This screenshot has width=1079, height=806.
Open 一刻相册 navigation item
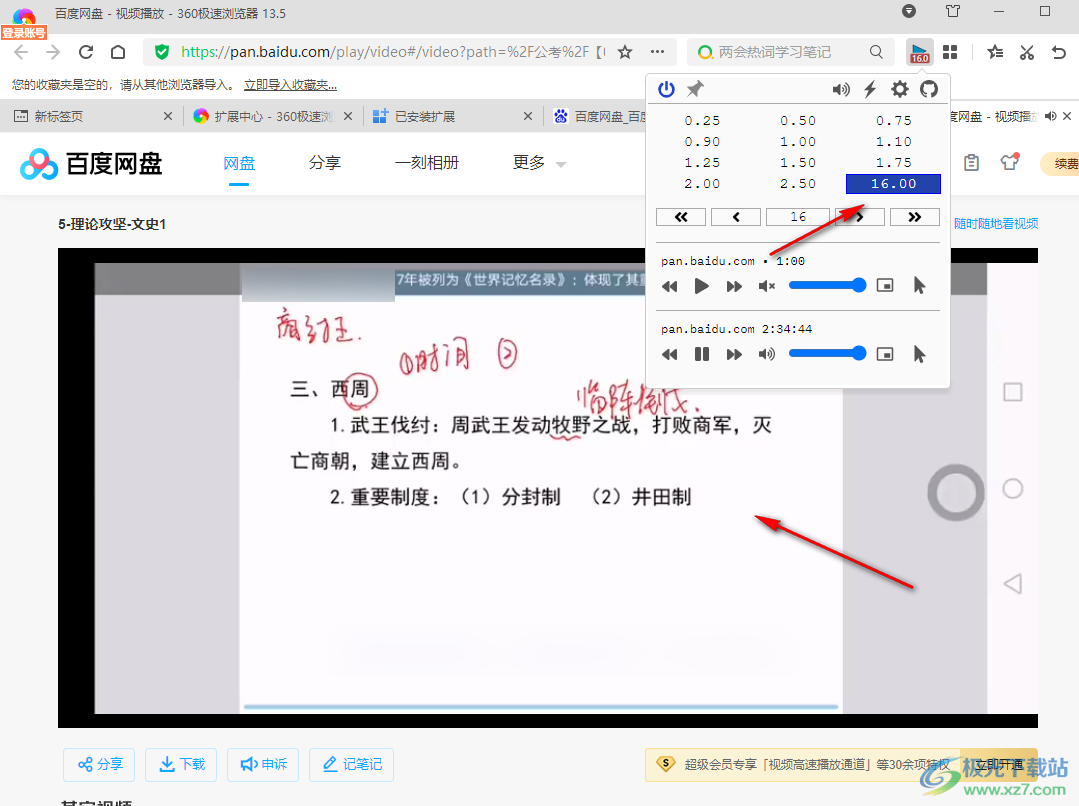coord(427,163)
